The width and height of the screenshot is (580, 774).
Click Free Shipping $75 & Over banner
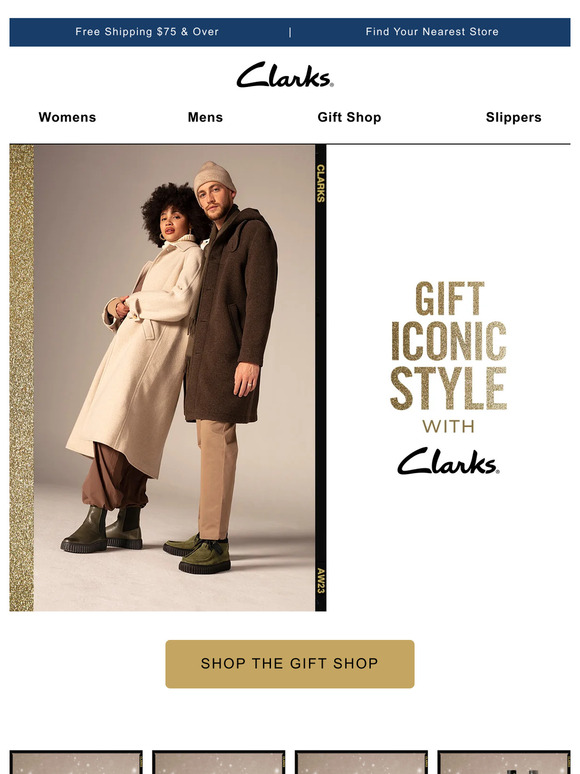tap(147, 32)
